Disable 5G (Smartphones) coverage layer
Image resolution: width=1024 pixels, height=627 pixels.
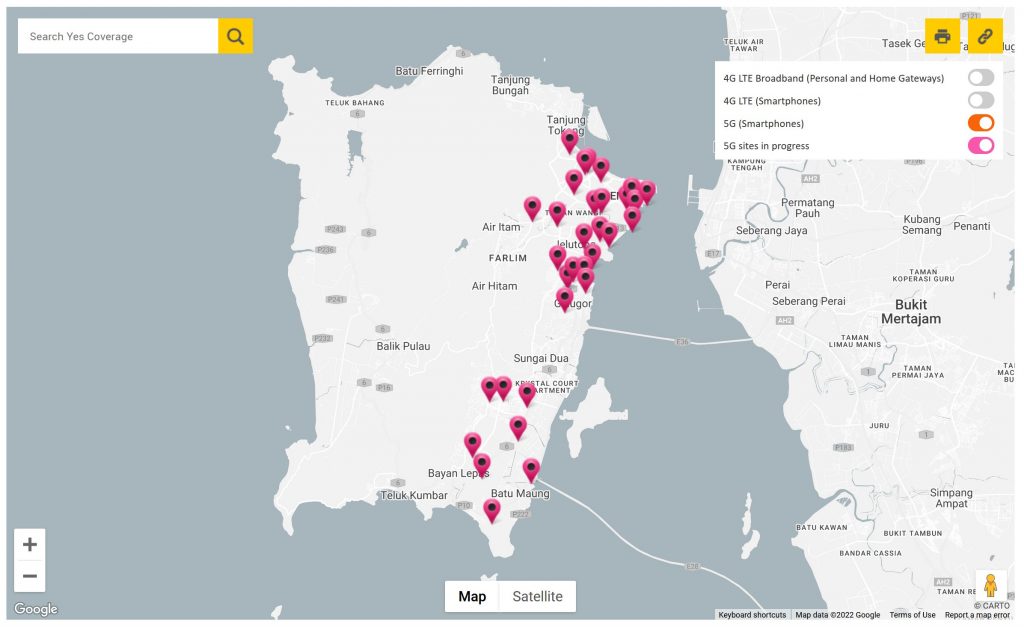pos(981,123)
